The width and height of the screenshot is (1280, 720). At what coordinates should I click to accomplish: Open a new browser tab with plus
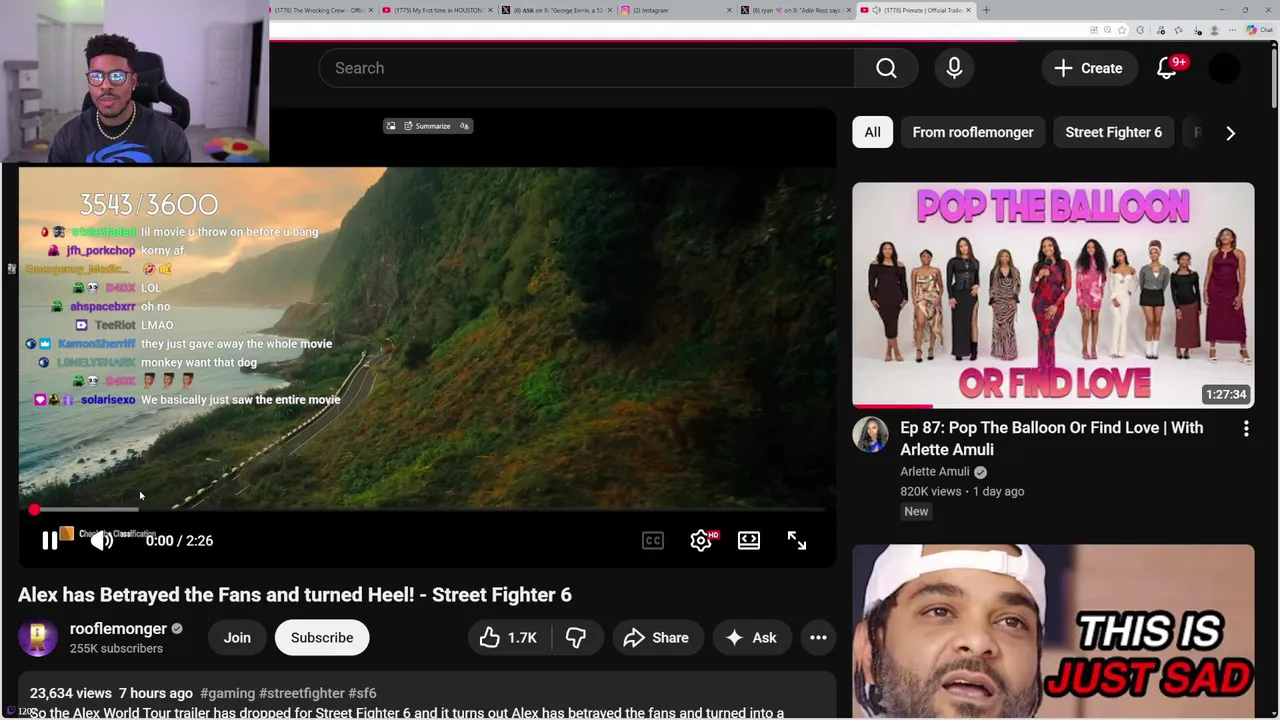pos(986,10)
